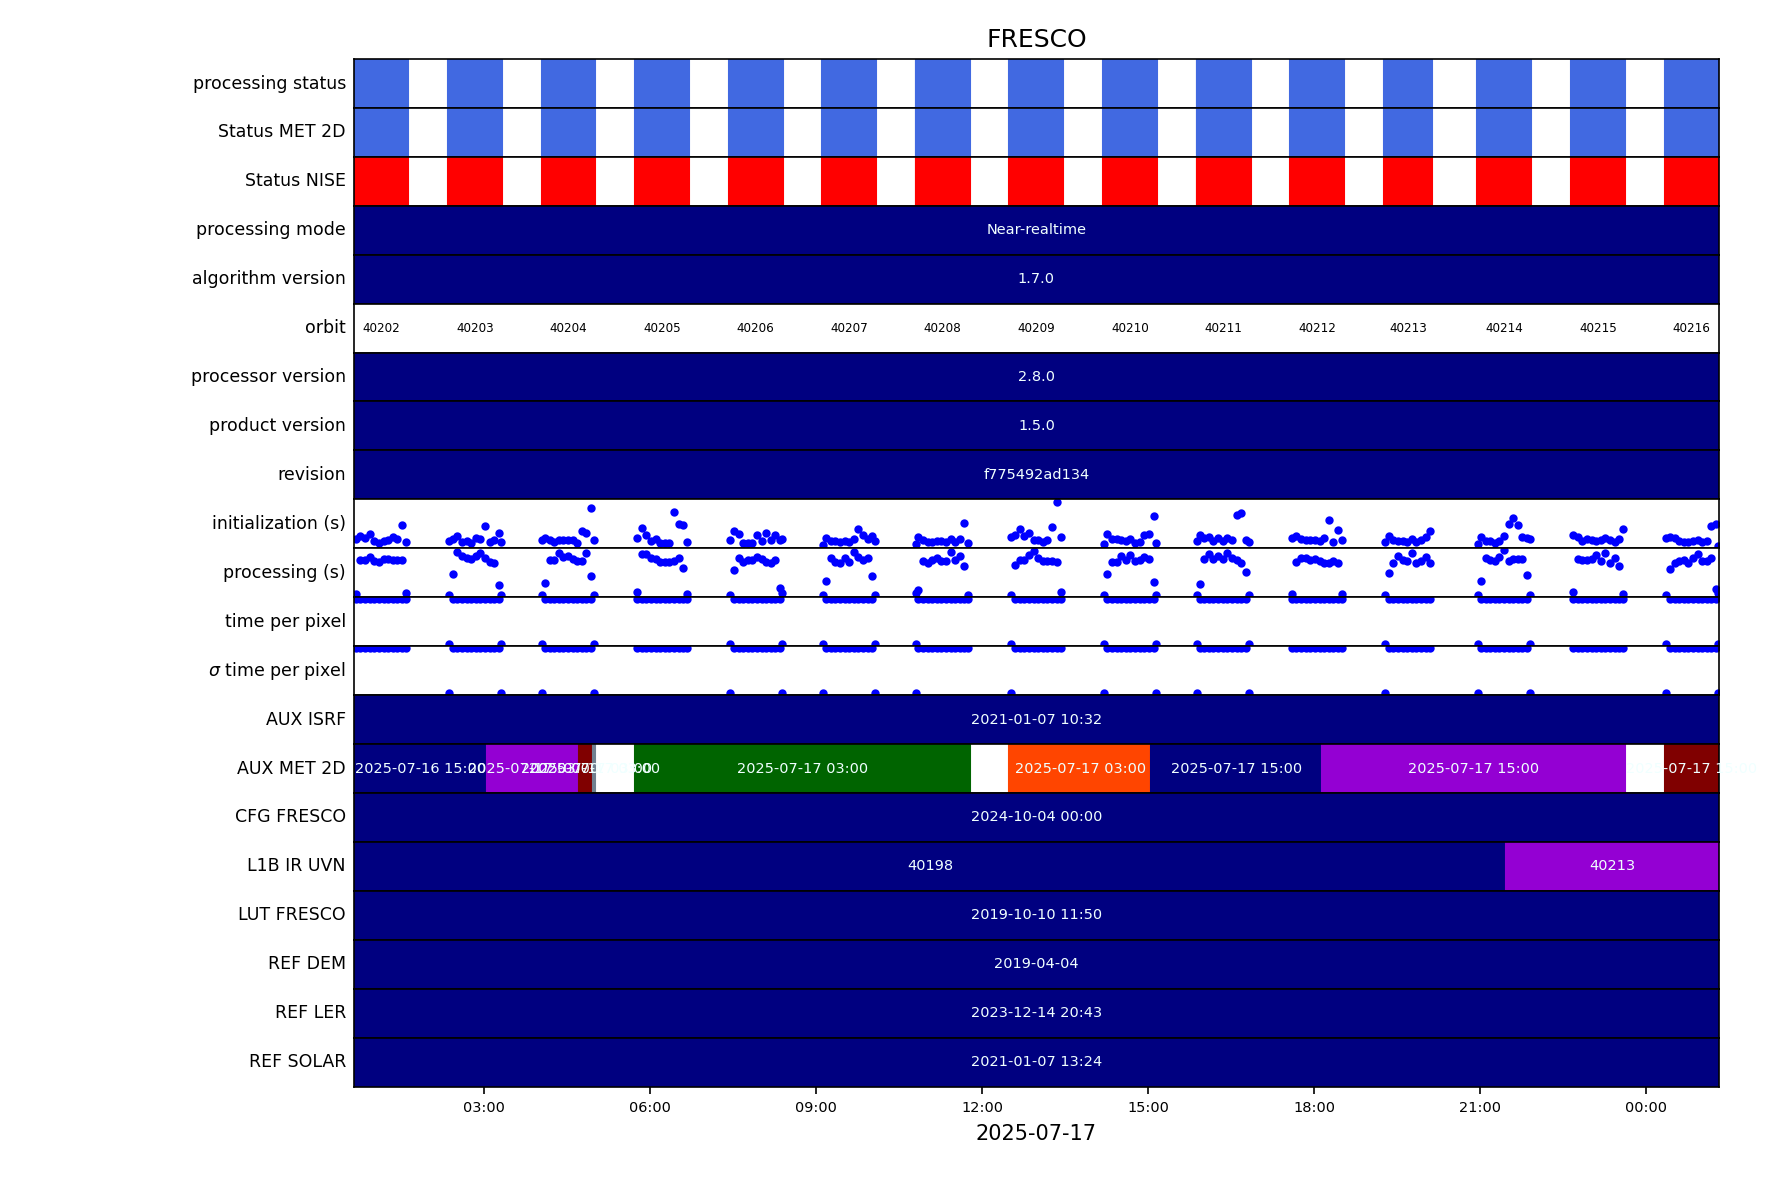Click processor version 2.8.0 value

(1036, 377)
